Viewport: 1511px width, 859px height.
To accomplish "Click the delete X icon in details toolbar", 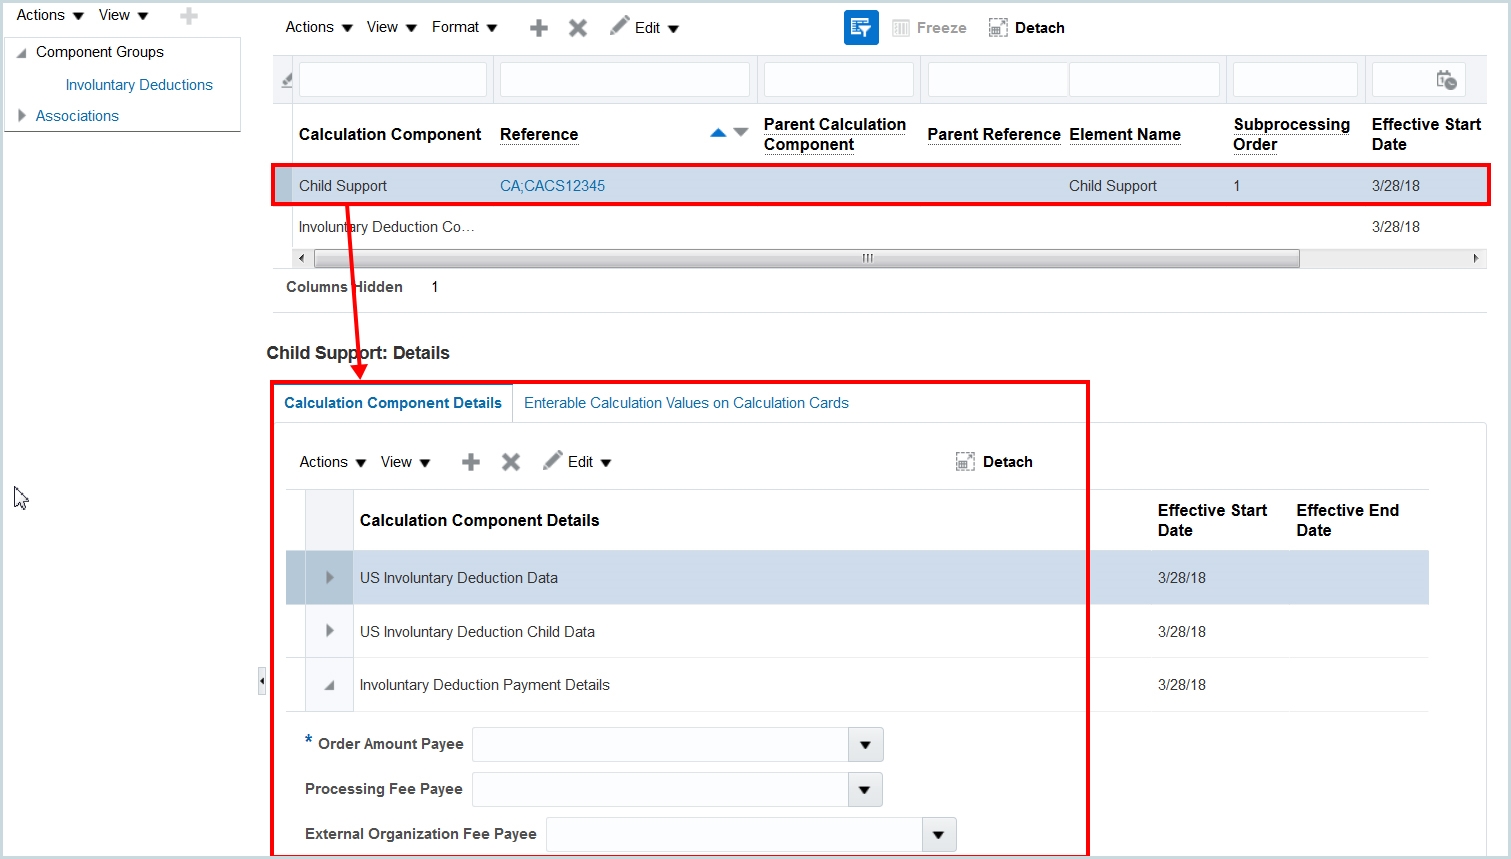I will pyautogui.click(x=511, y=462).
